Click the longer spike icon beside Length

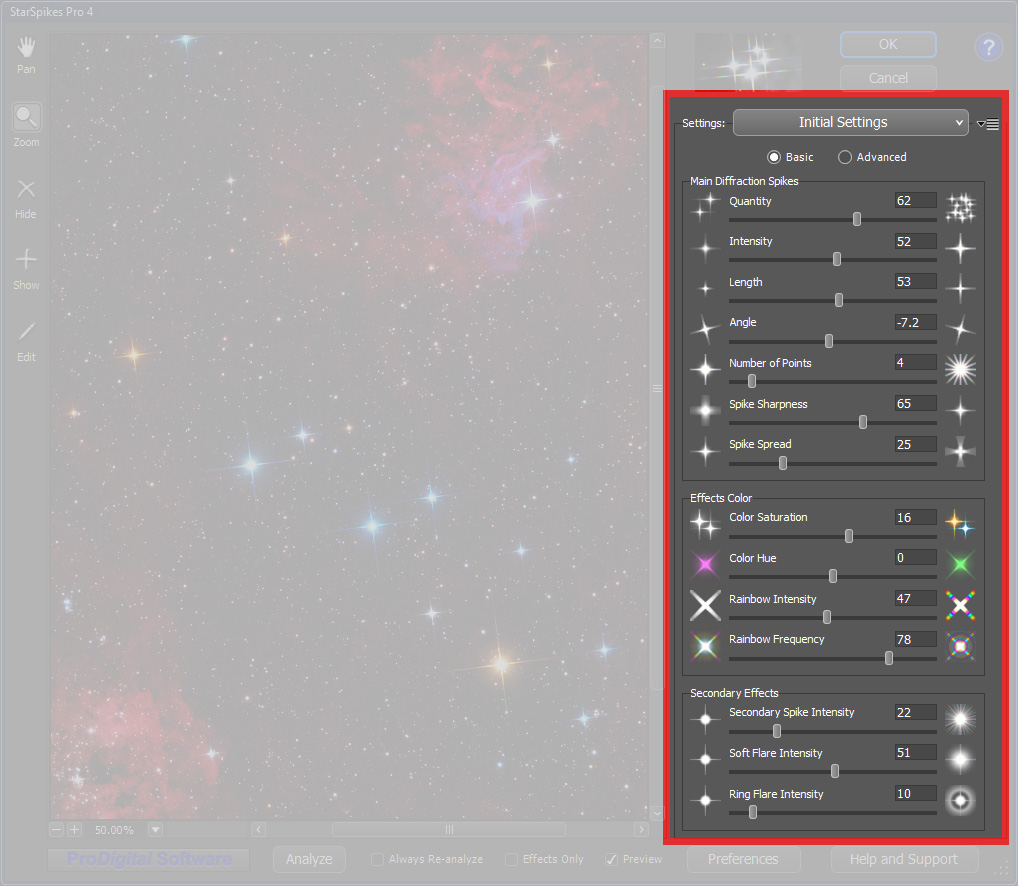point(960,289)
